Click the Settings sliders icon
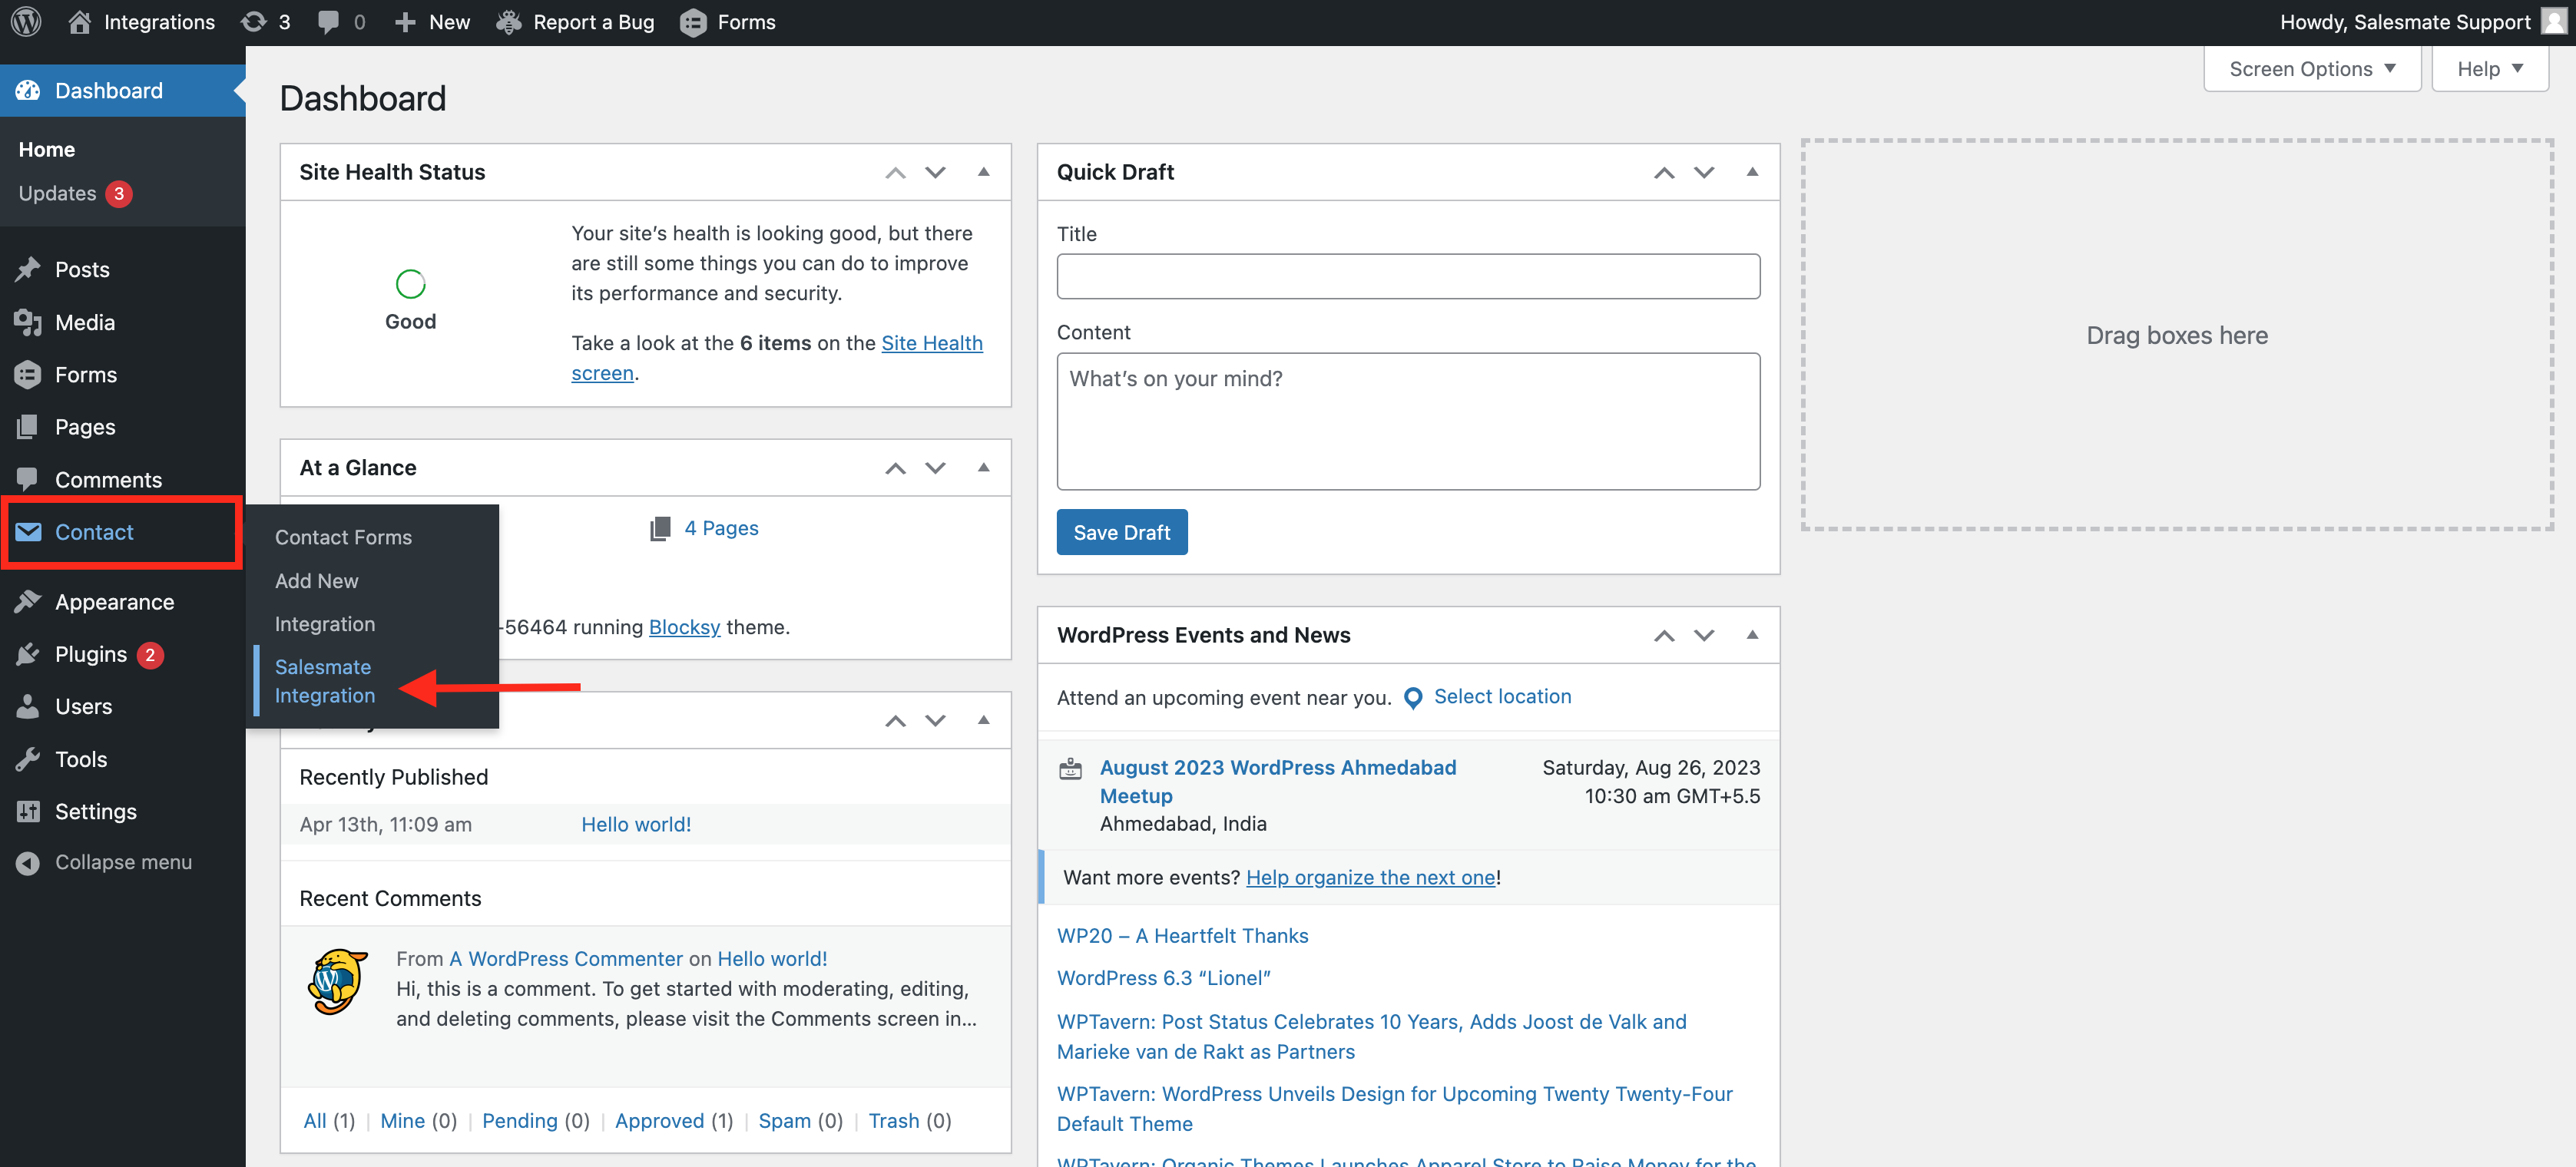 point(28,811)
